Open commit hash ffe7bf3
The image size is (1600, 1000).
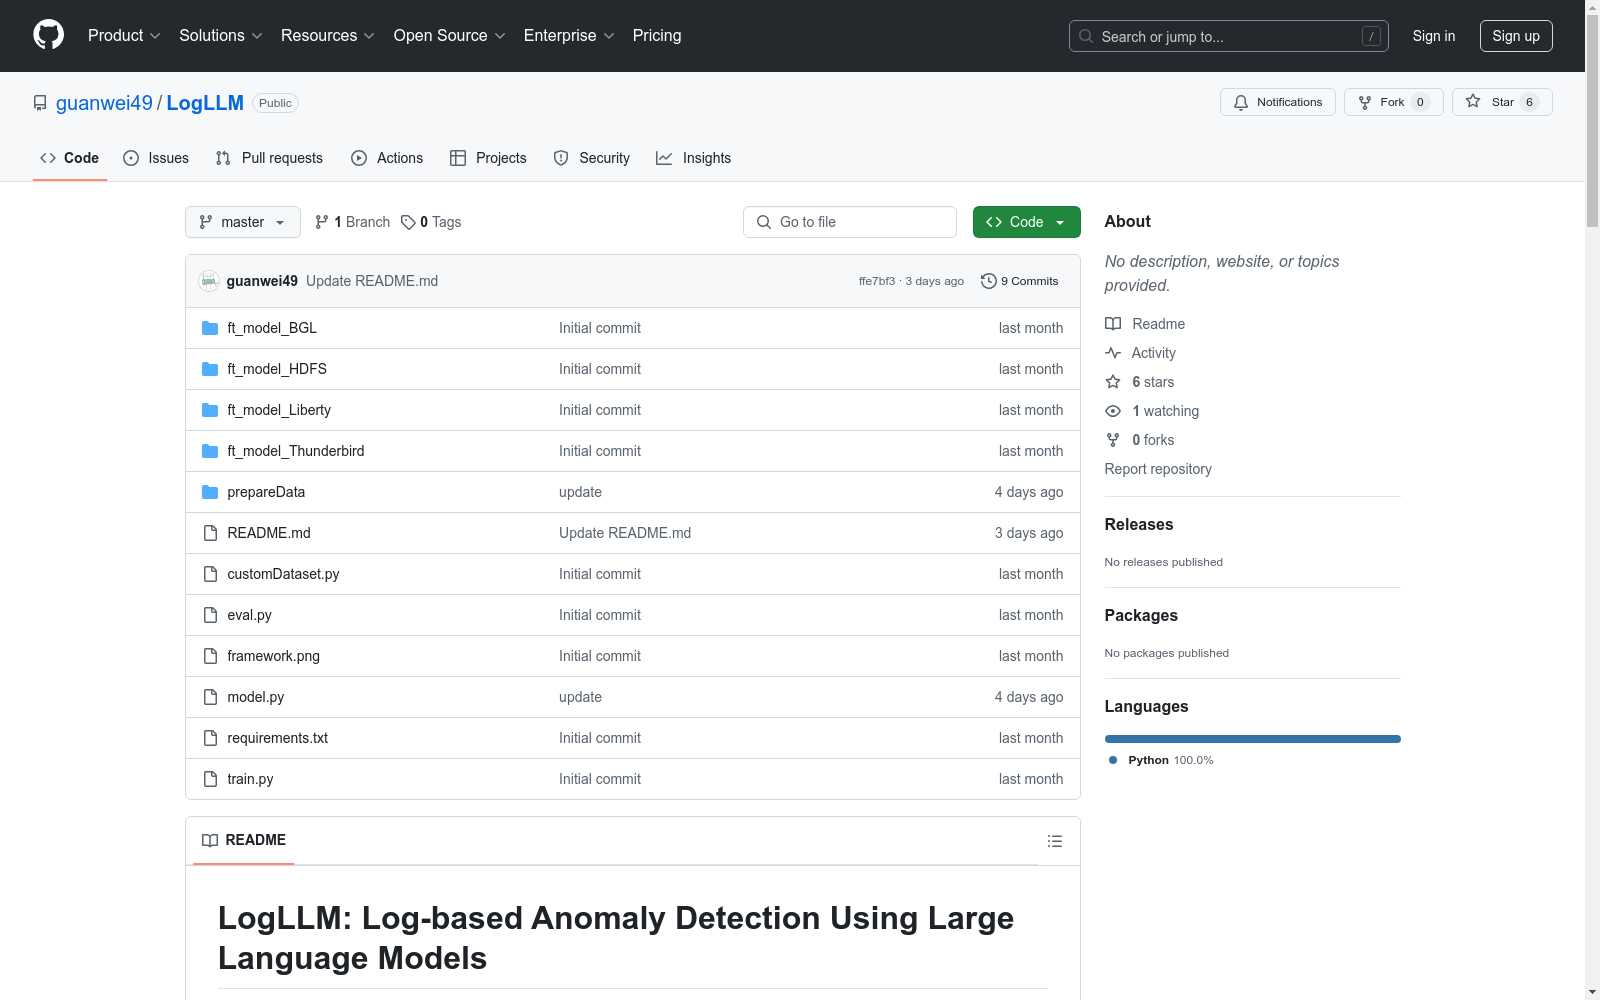click(x=877, y=281)
